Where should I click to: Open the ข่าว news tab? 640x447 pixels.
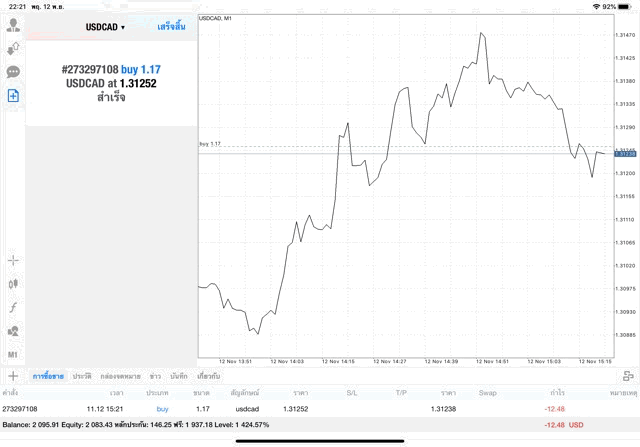(155, 376)
